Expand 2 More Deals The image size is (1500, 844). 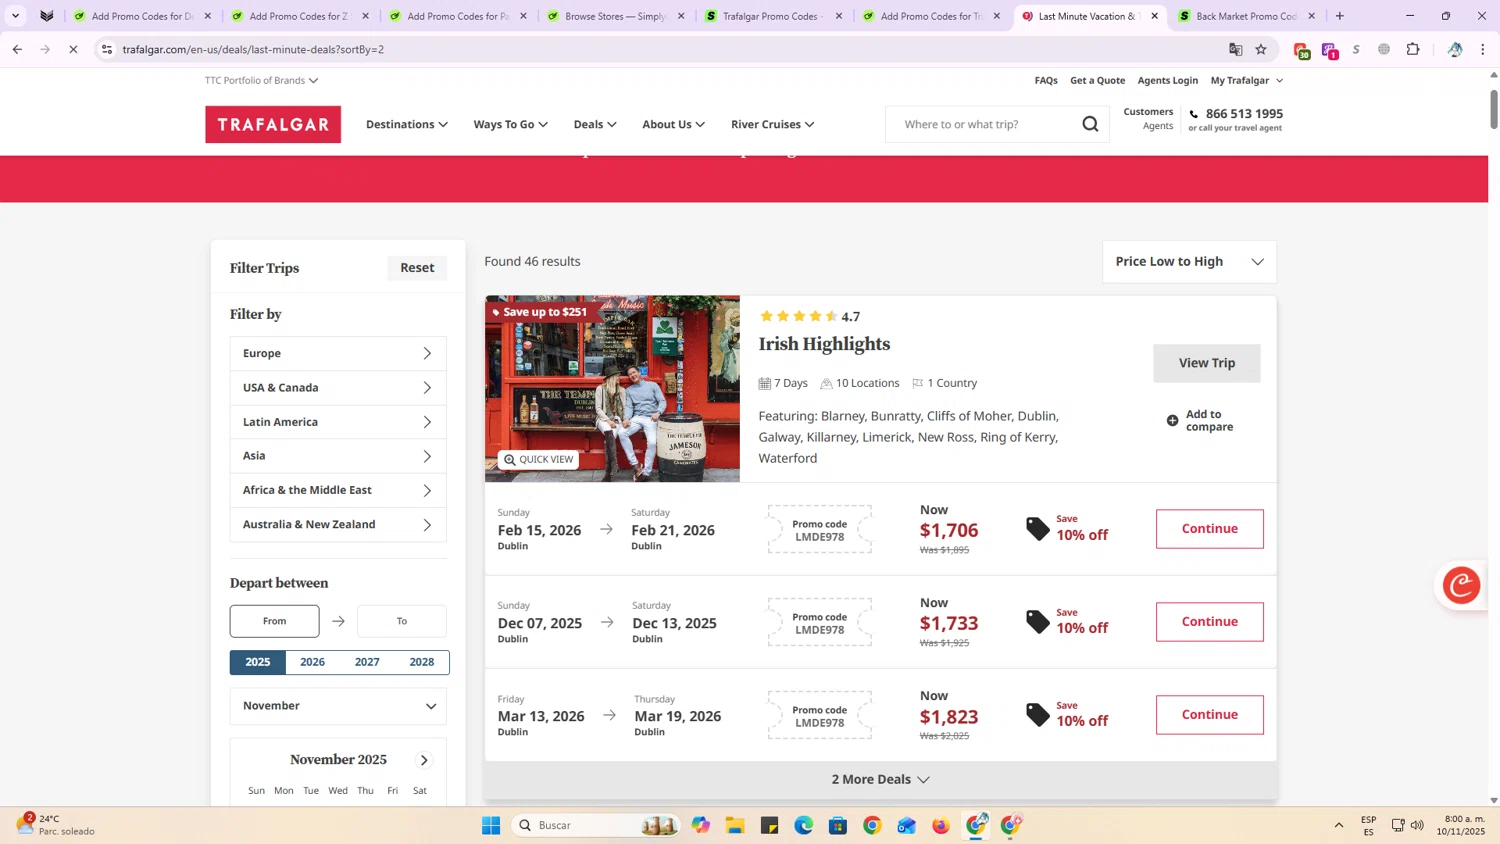pyautogui.click(x=880, y=779)
